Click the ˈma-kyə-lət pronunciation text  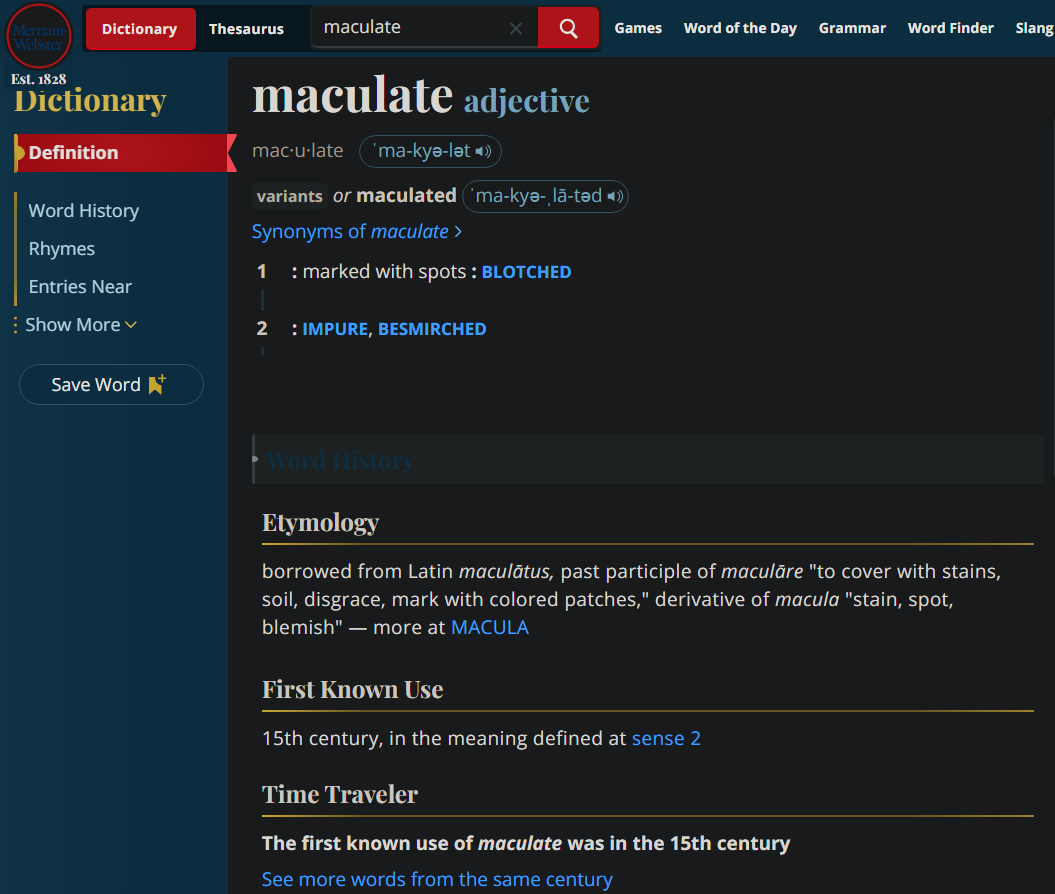point(421,151)
